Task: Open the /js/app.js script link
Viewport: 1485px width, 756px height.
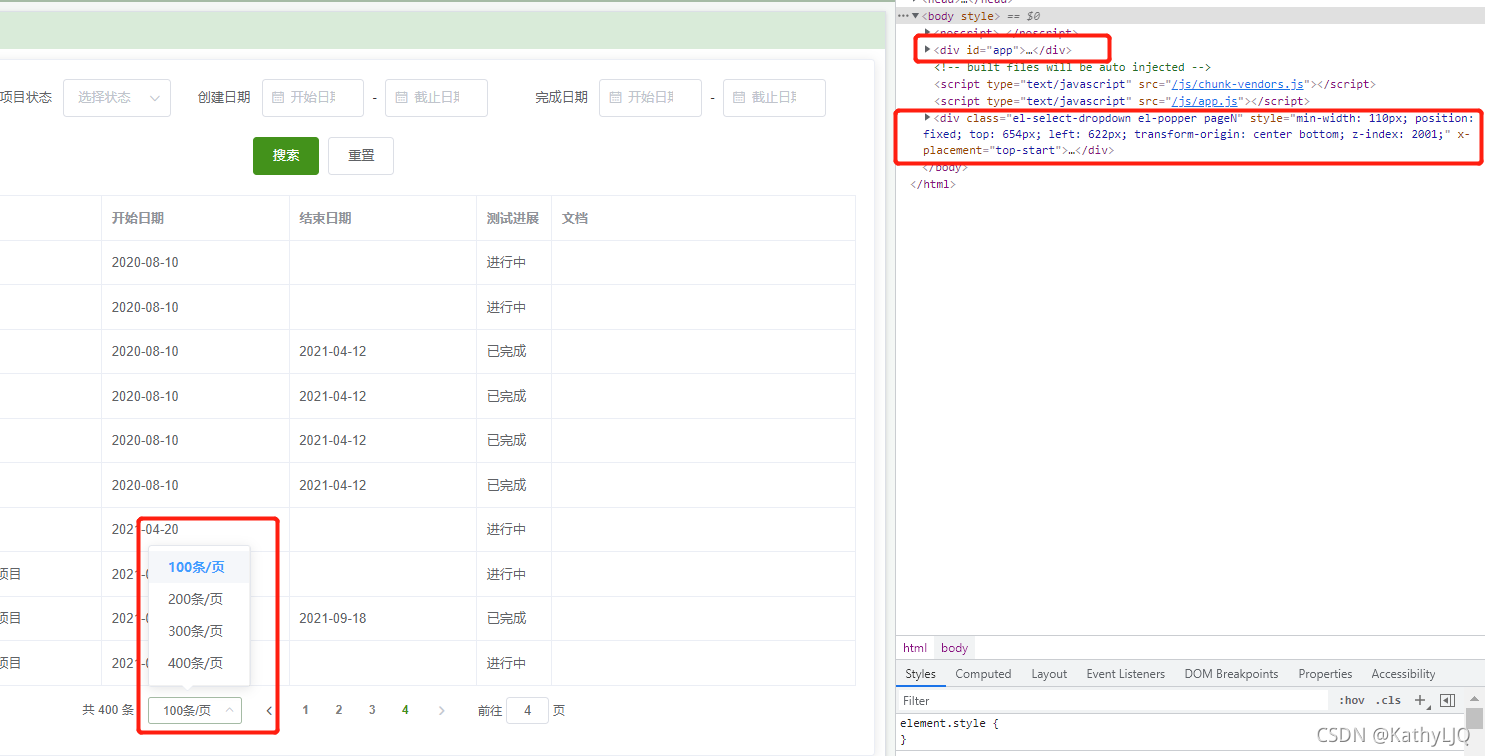Action: (1206, 101)
